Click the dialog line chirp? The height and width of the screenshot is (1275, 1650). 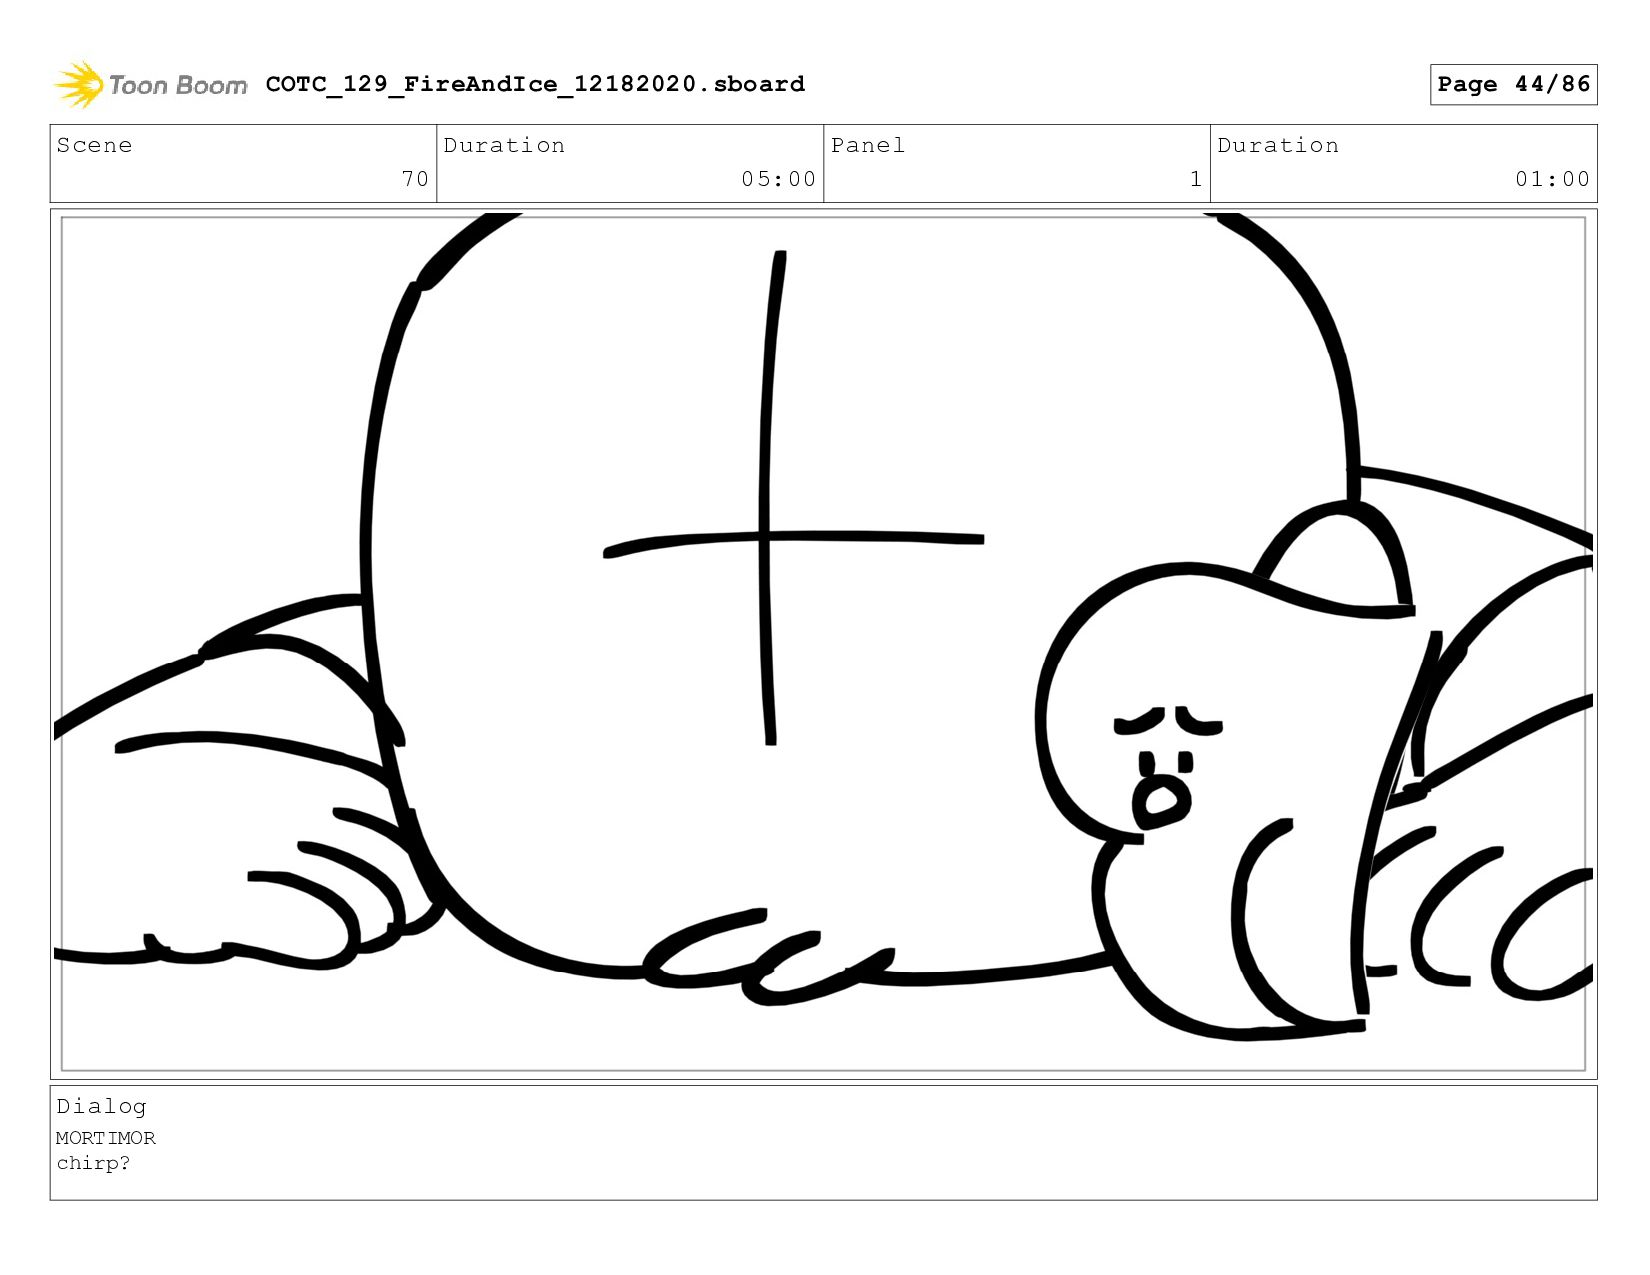coord(93,1163)
